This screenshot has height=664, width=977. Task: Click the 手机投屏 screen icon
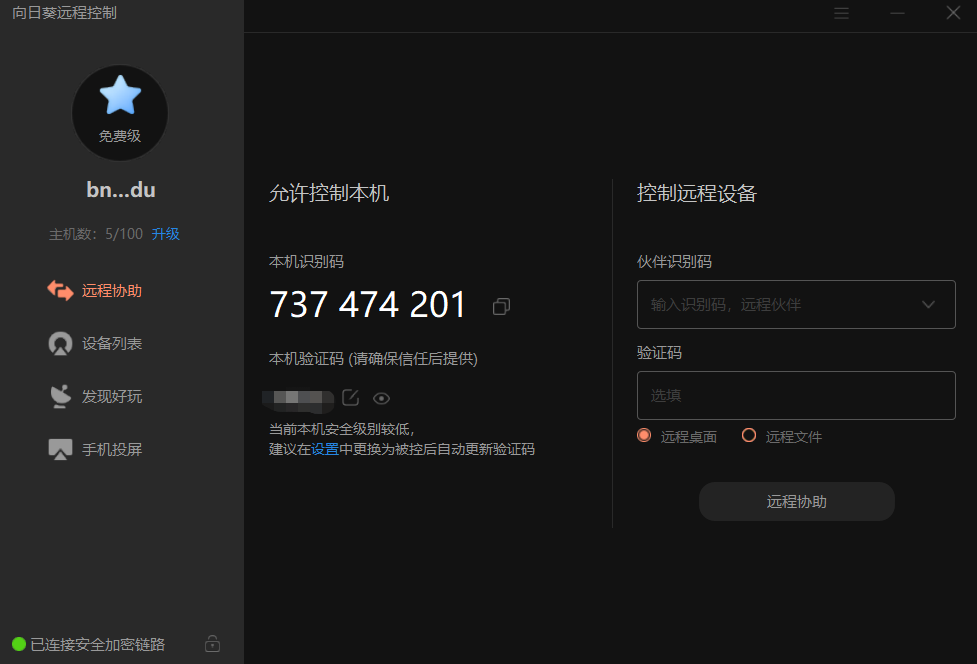pos(60,449)
